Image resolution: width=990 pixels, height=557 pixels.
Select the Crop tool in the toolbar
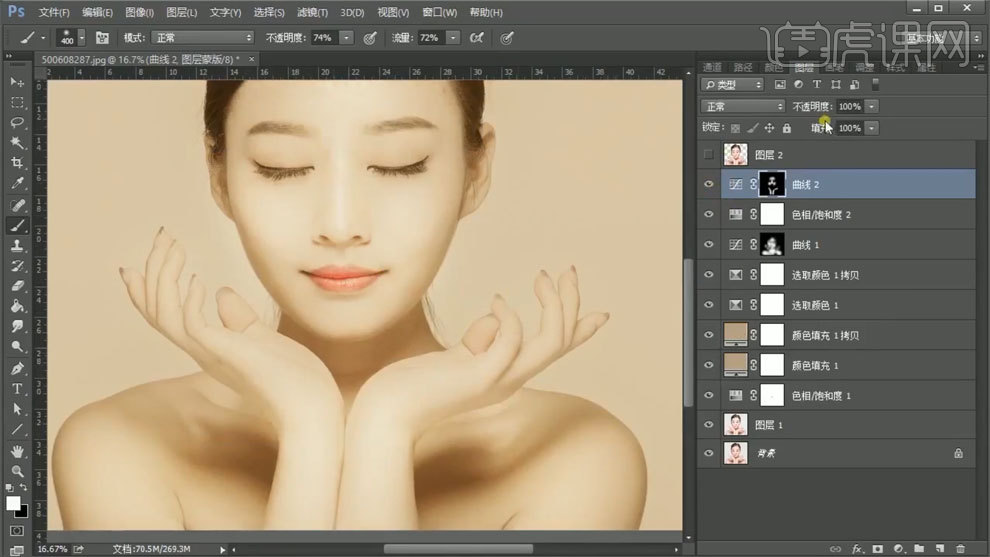click(x=17, y=163)
